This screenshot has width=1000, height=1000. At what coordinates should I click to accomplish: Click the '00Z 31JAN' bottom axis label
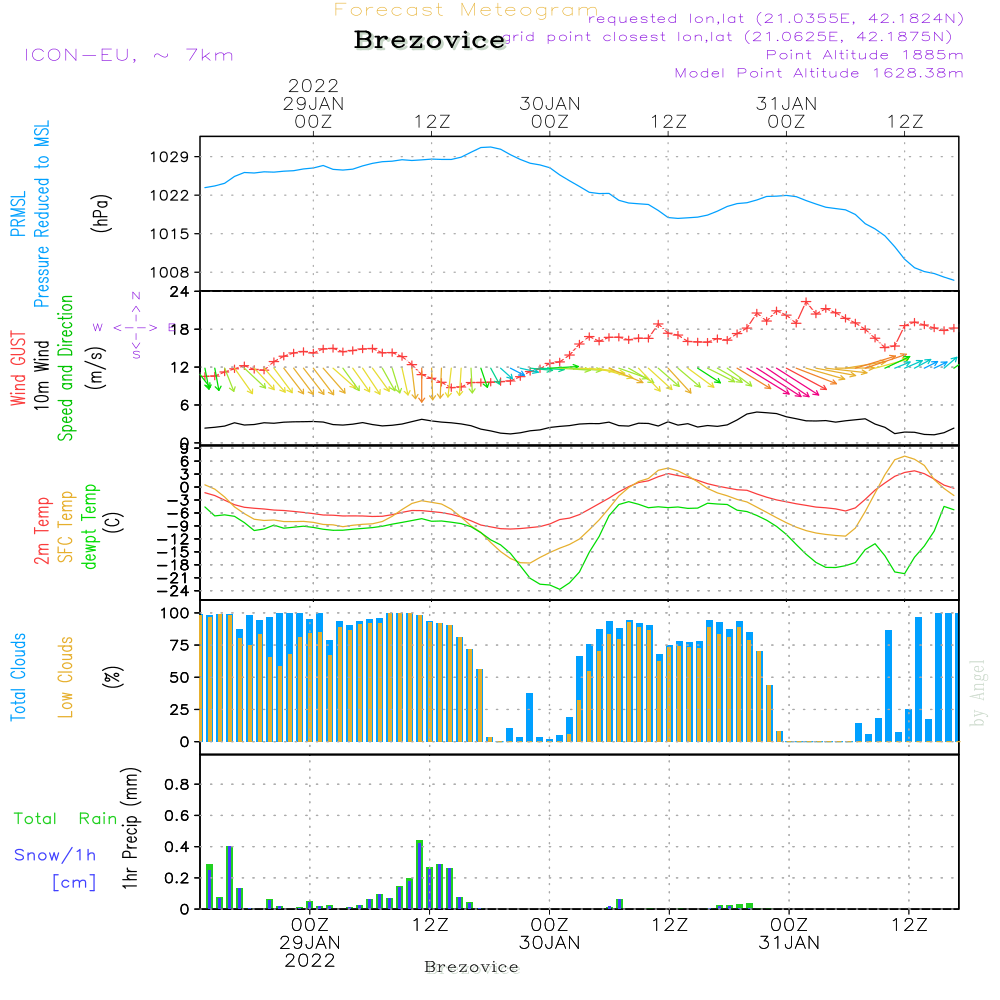(x=789, y=934)
